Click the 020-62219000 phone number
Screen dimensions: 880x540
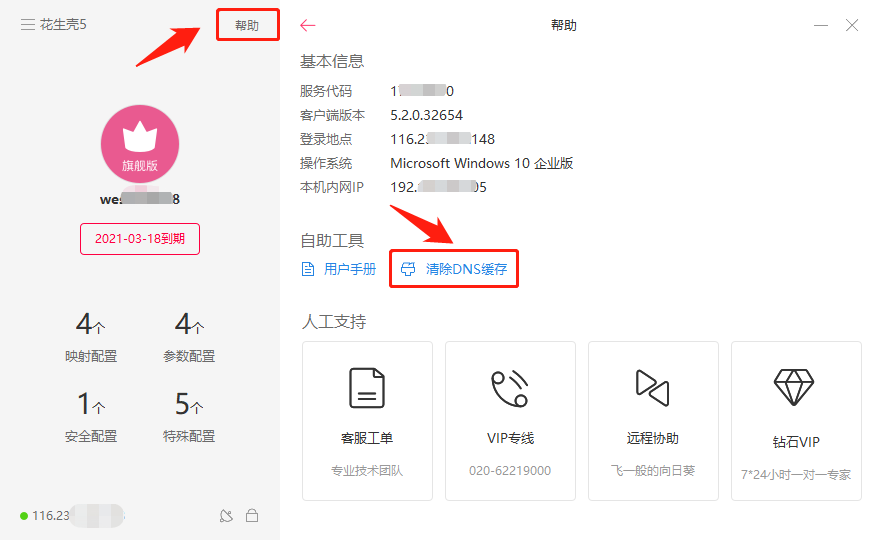(x=510, y=470)
